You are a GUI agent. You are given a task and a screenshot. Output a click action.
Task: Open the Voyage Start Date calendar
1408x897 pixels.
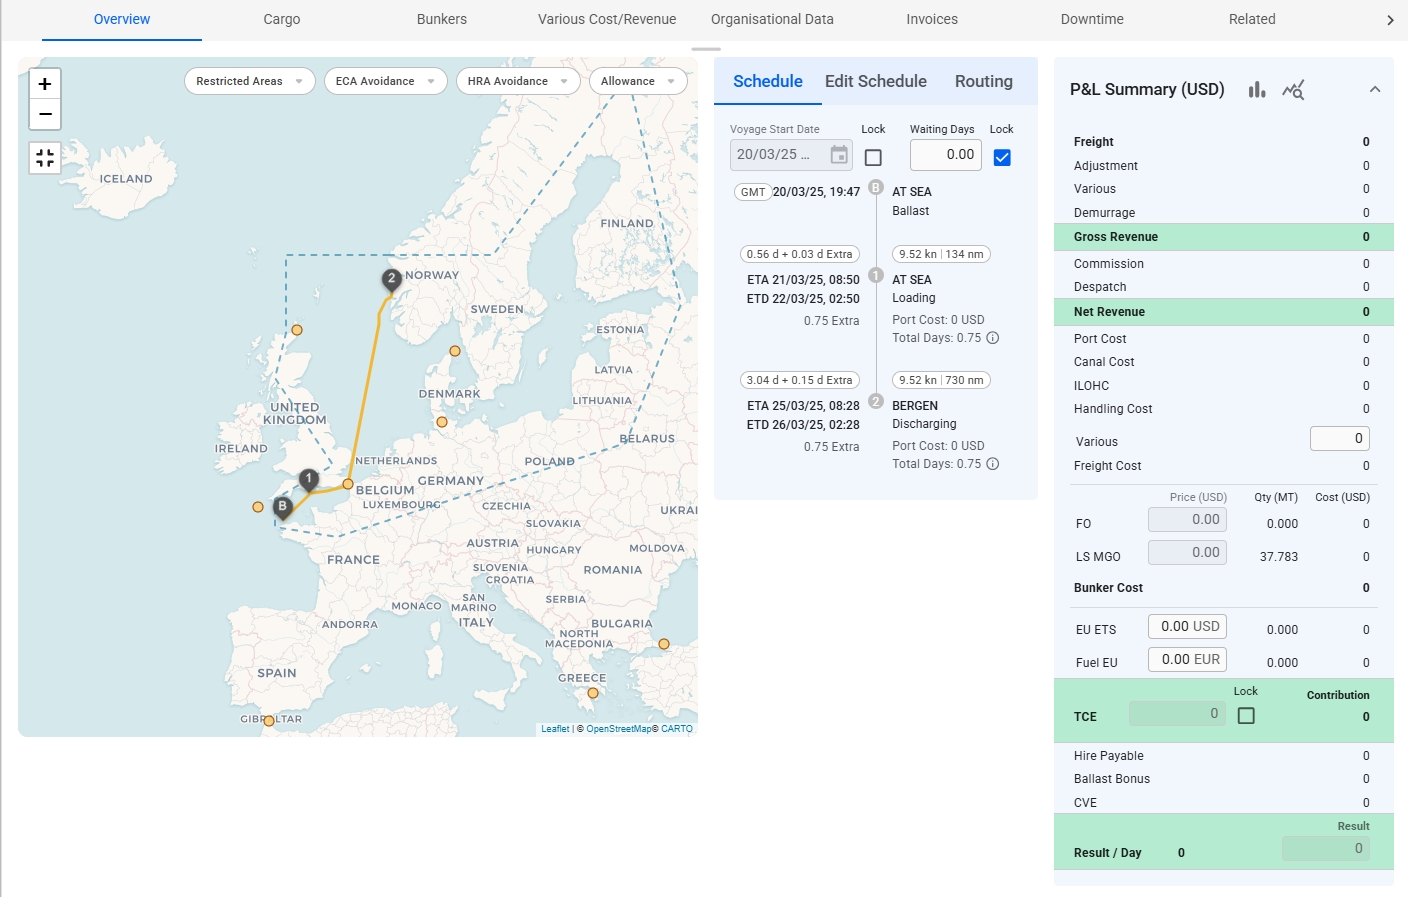click(x=839, y=155)
